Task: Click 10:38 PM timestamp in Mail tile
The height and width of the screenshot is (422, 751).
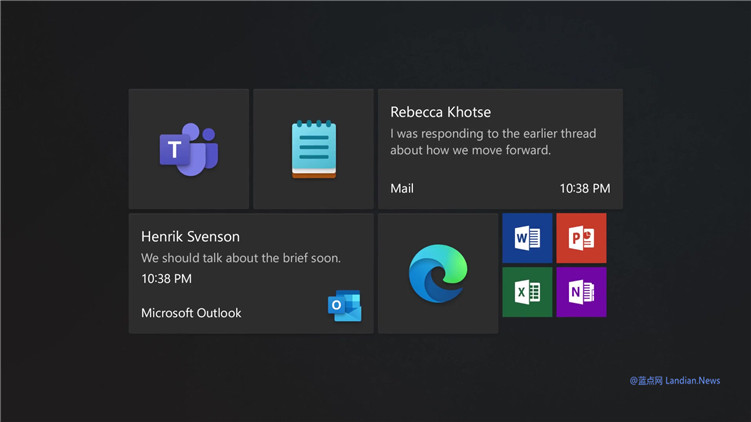Action: tap(585, 188)
